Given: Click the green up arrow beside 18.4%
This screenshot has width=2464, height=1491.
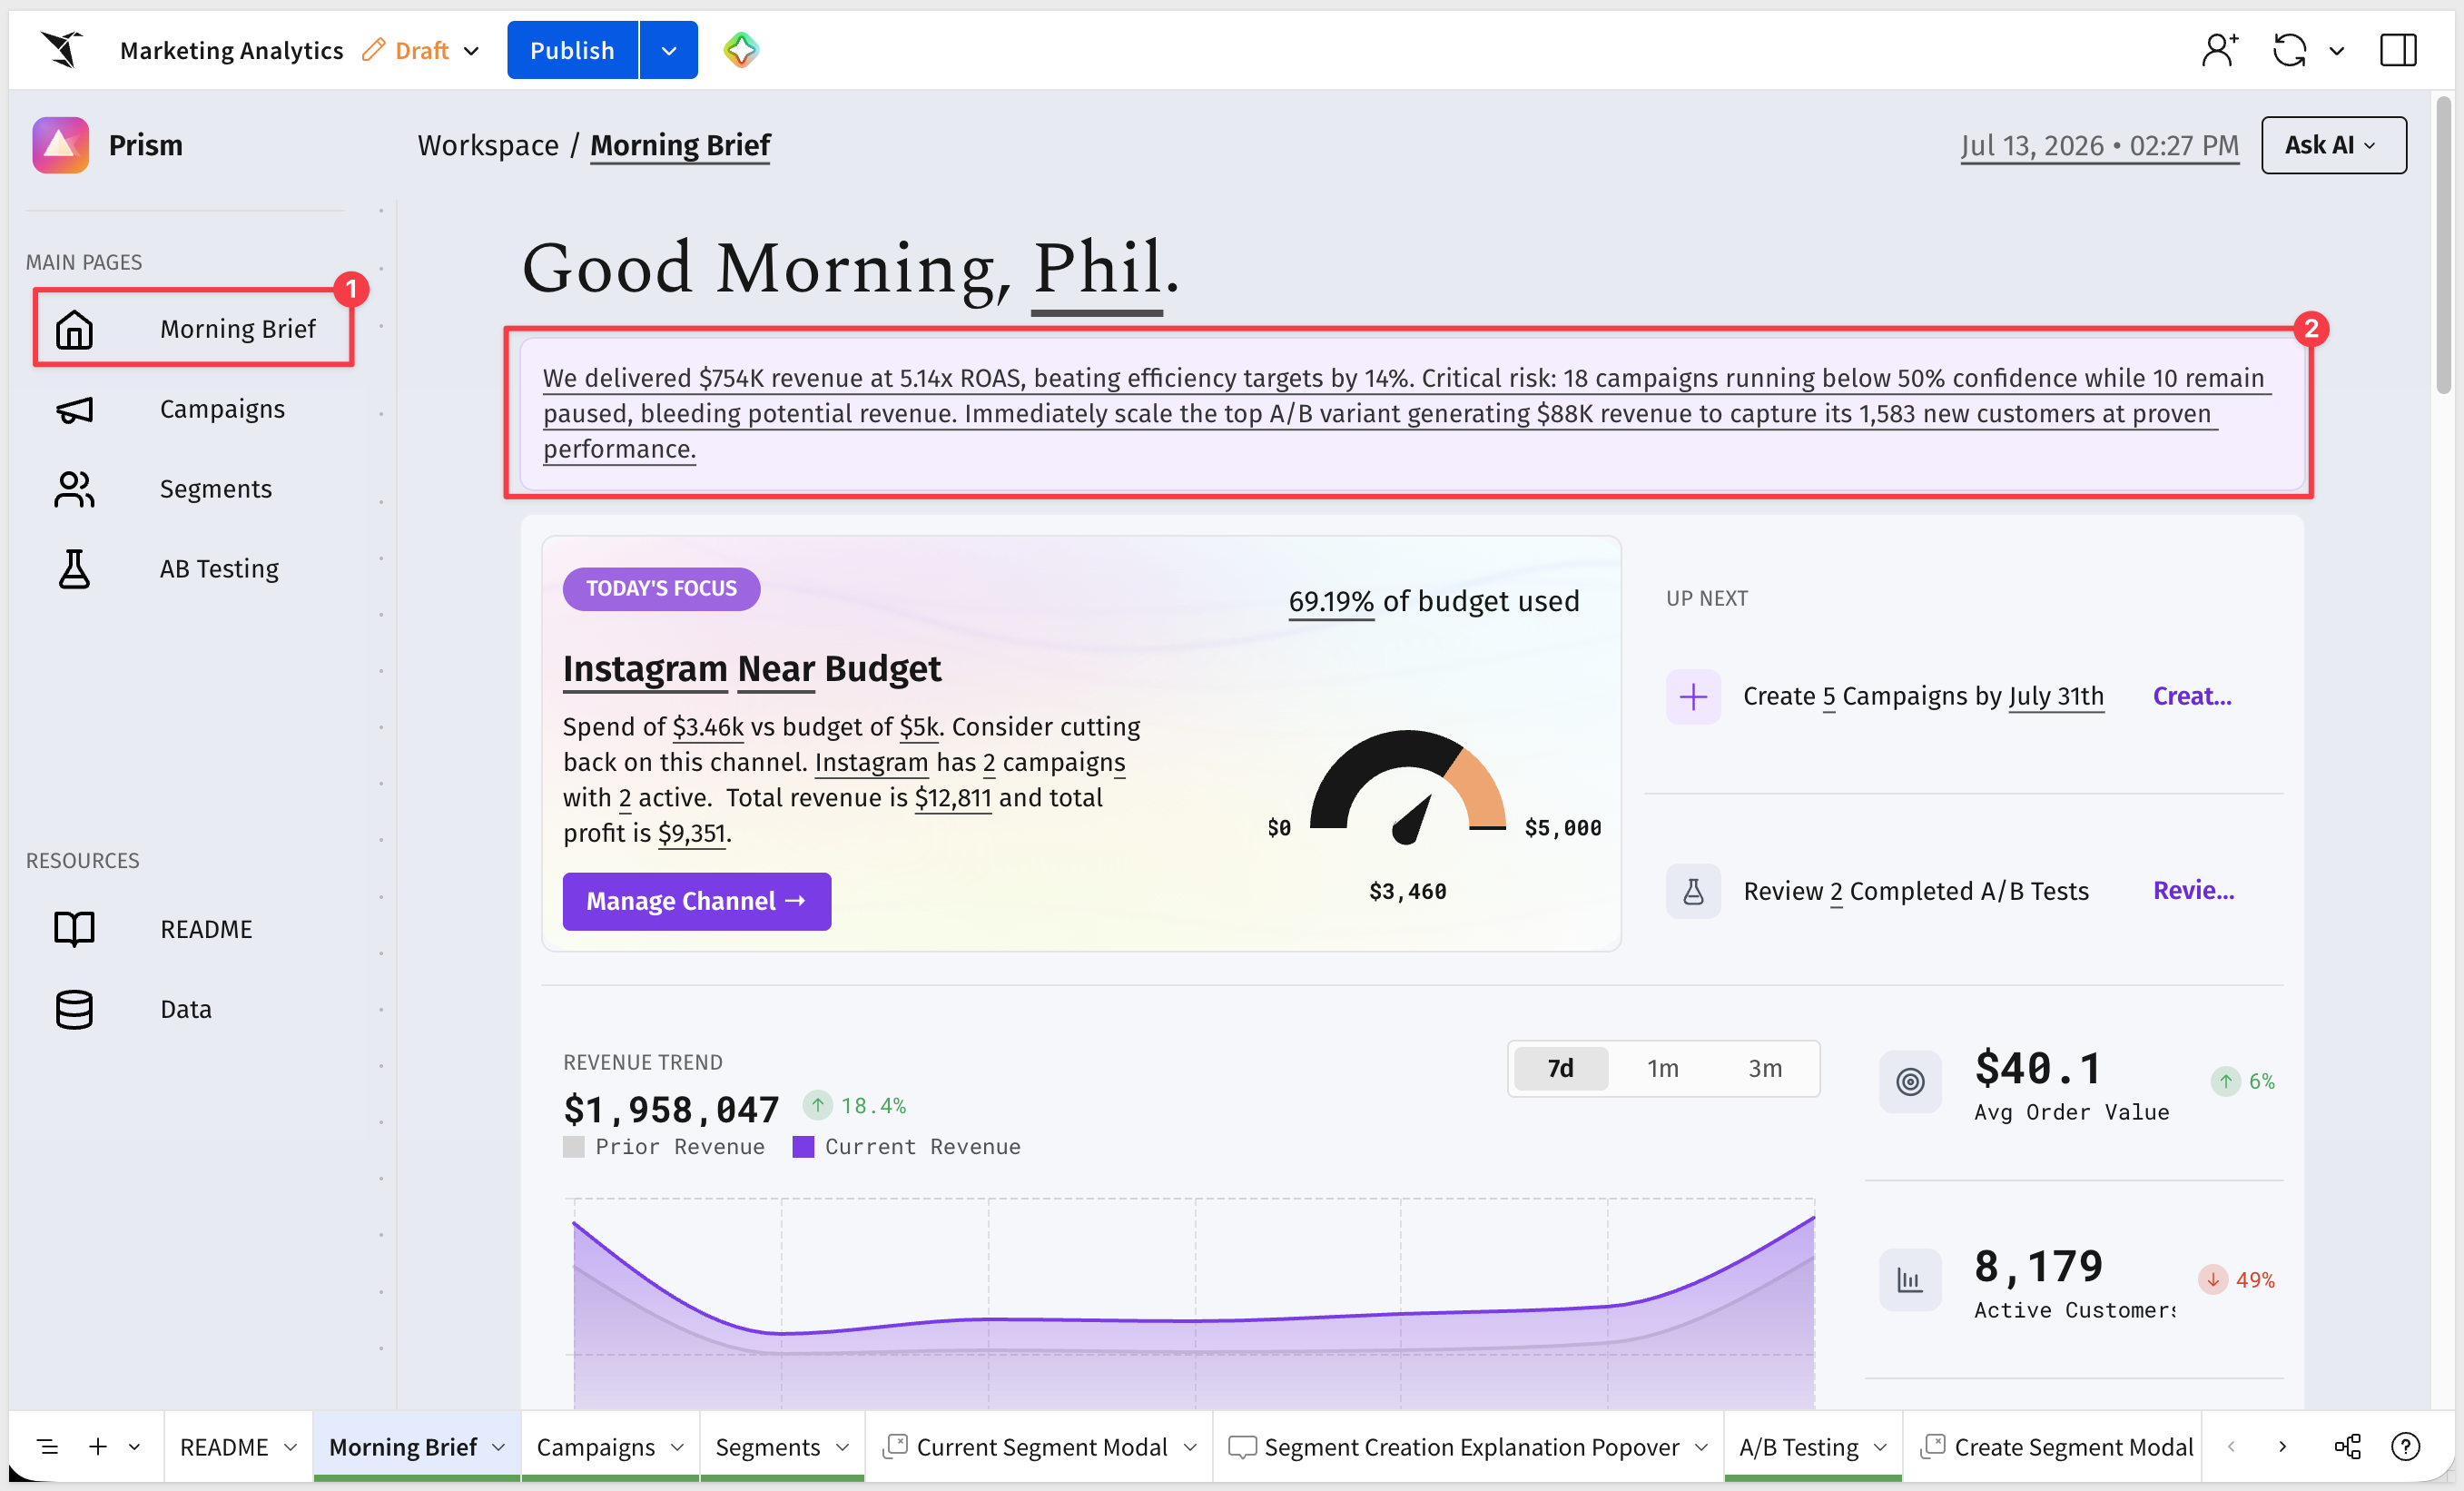Looking at the screenshot, I should pos(817,1105).
